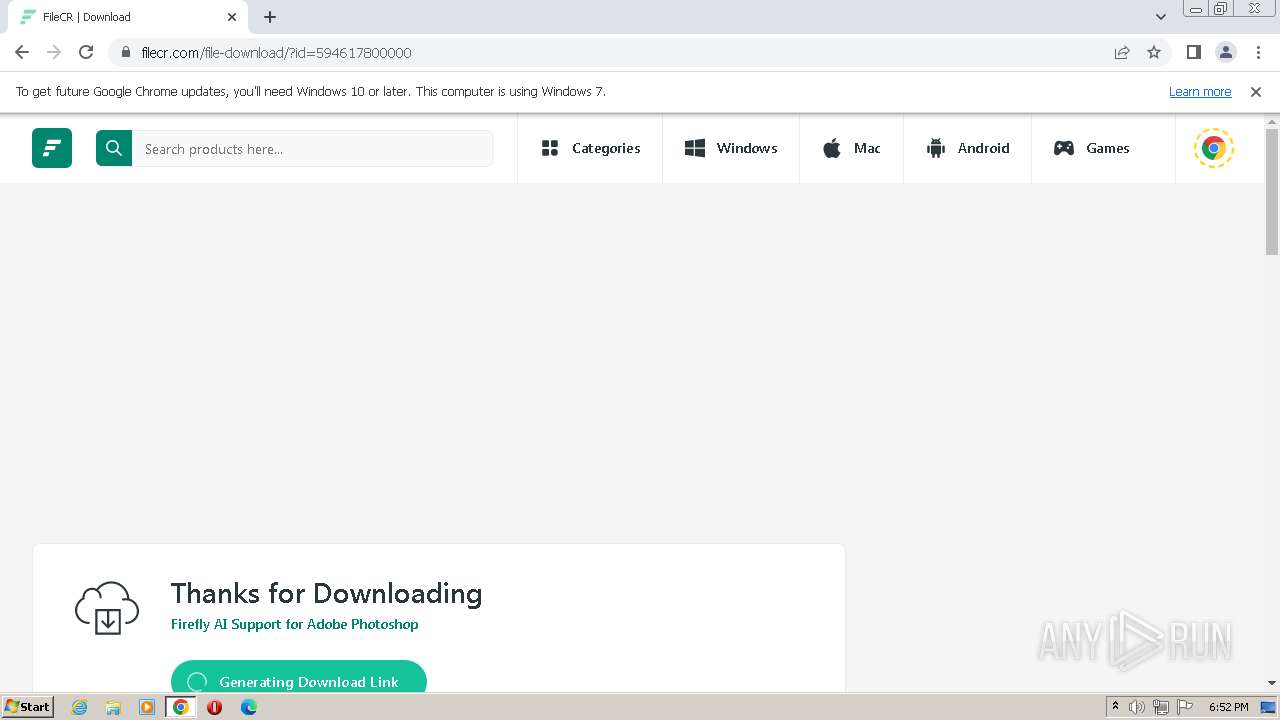The width and height of the screenshot is (1280, 720).
Task: Open the Chrome profile menu
Action: tap(1226, 52)
